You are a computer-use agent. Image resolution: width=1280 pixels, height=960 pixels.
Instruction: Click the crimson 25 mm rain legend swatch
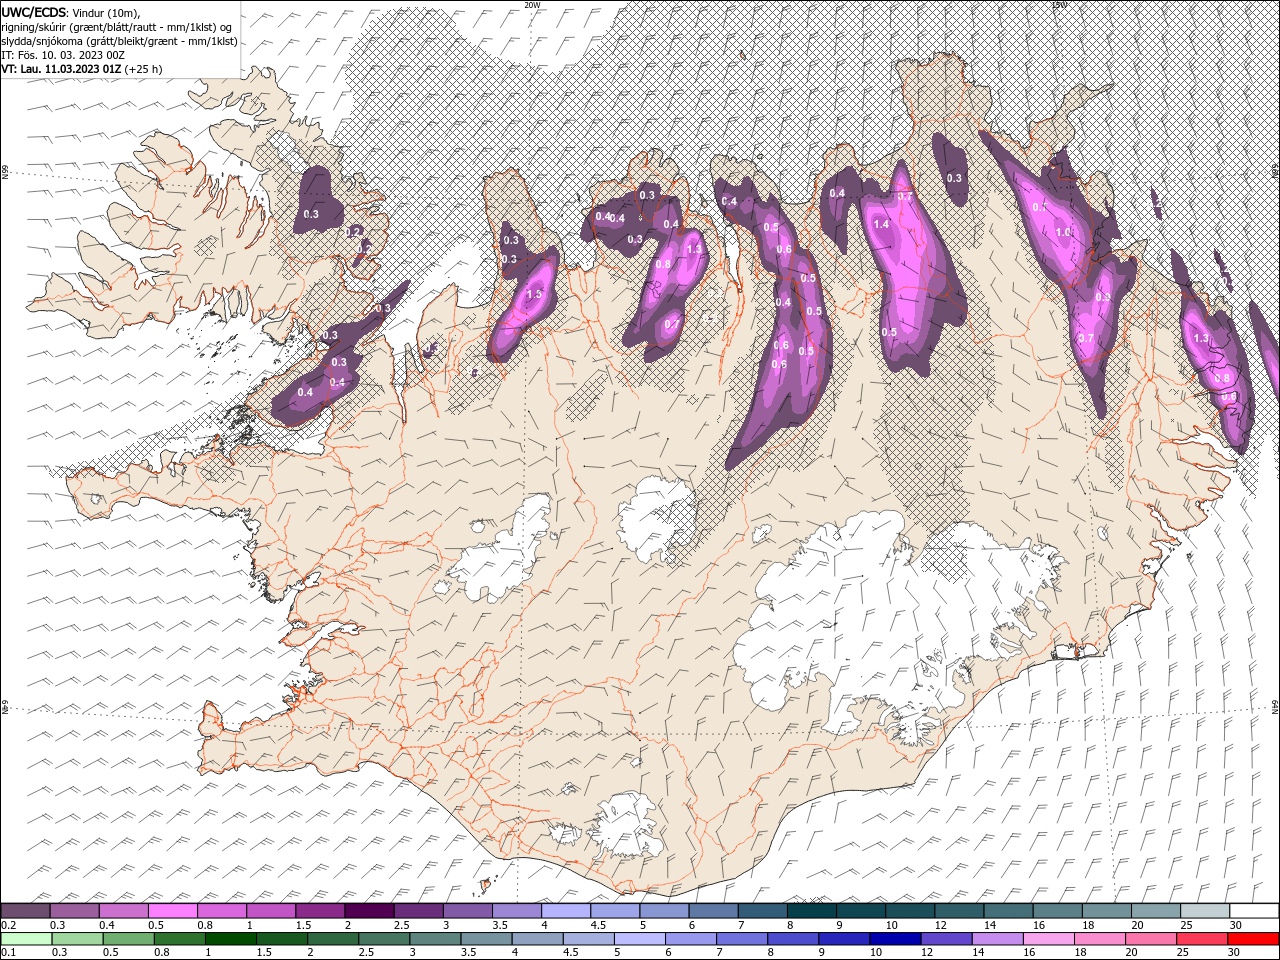pos(1202,939)
